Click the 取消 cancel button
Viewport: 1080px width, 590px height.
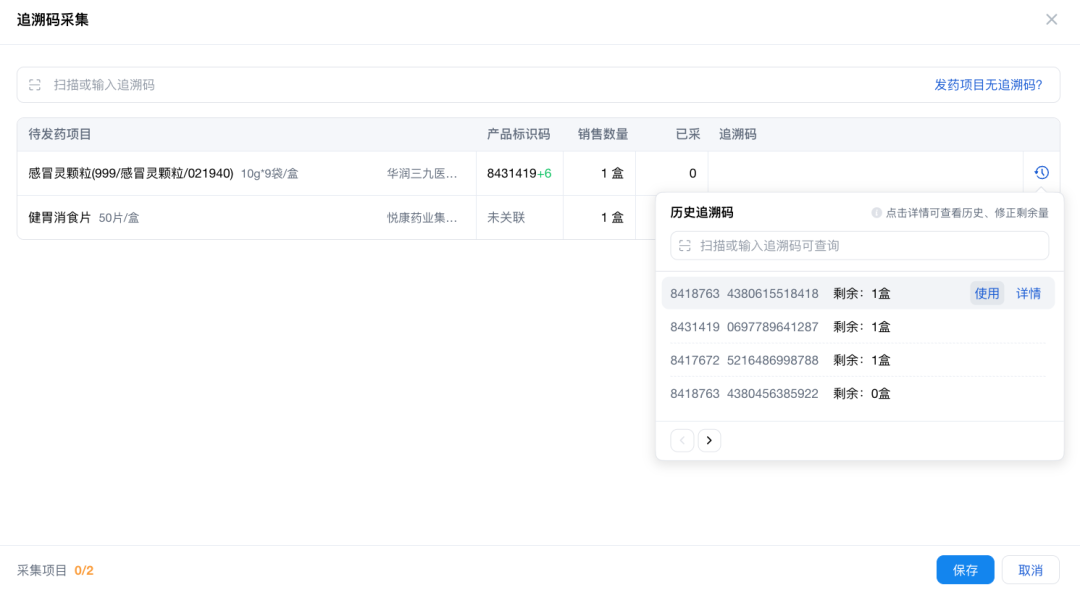(1030, 569)
